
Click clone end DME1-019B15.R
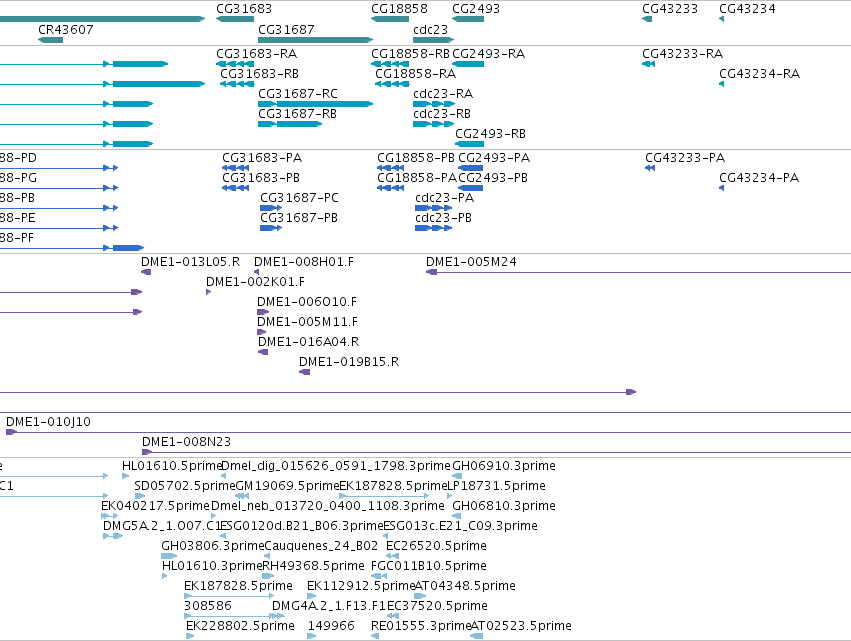coord(349,363)
